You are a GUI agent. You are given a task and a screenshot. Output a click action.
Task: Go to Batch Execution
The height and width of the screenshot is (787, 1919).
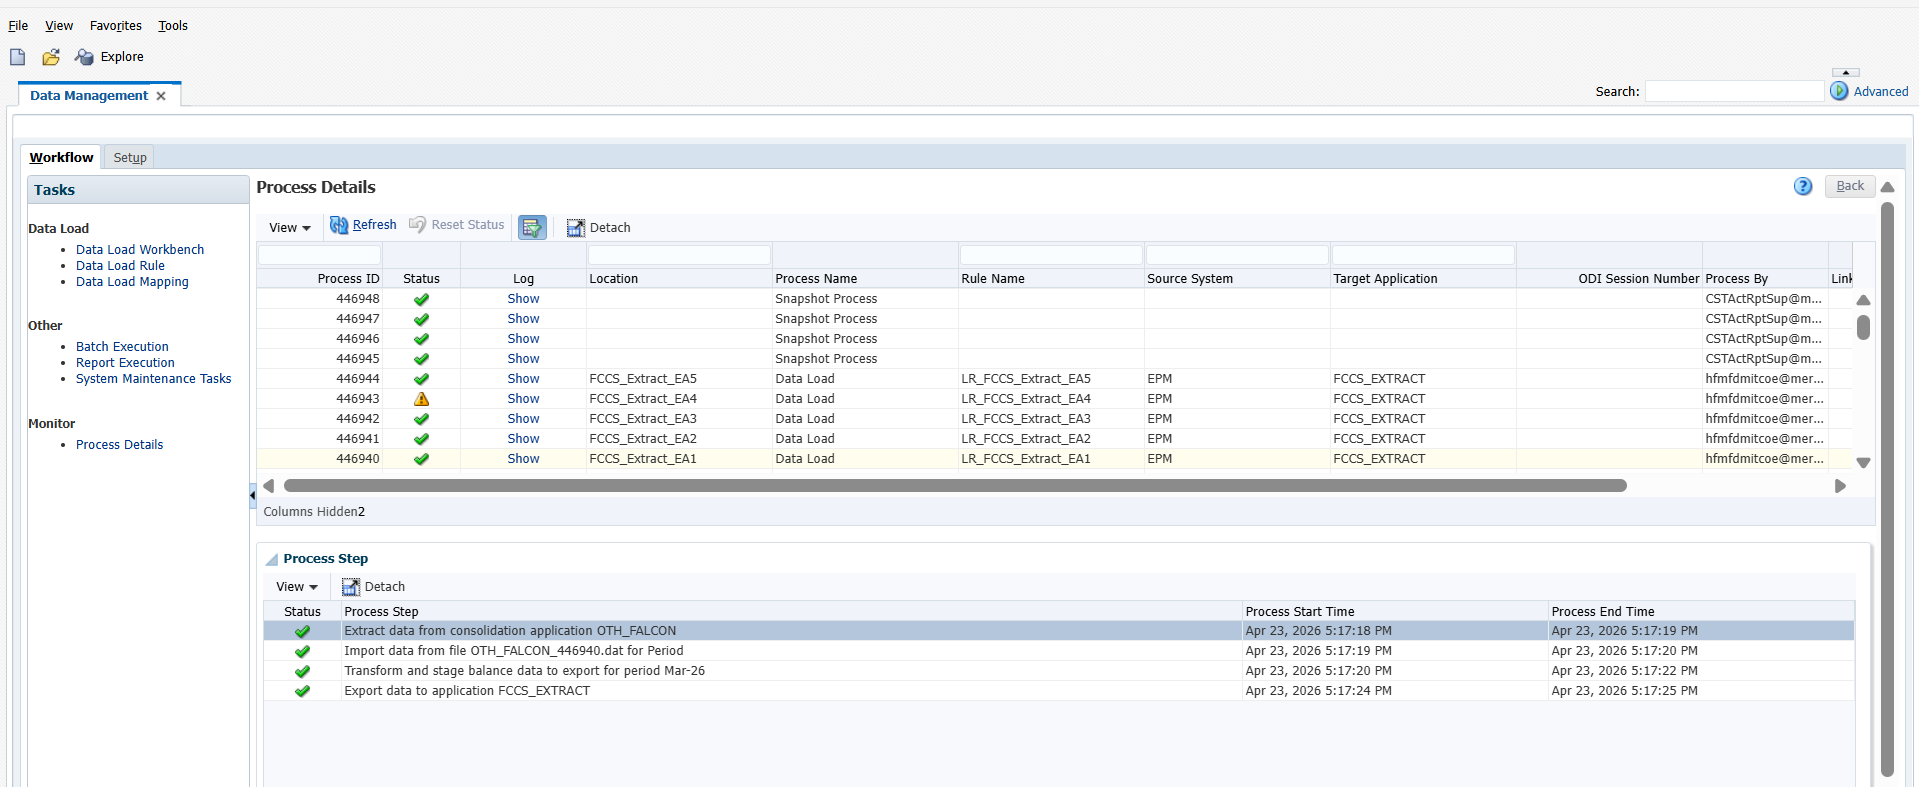[x=122, y=347]
